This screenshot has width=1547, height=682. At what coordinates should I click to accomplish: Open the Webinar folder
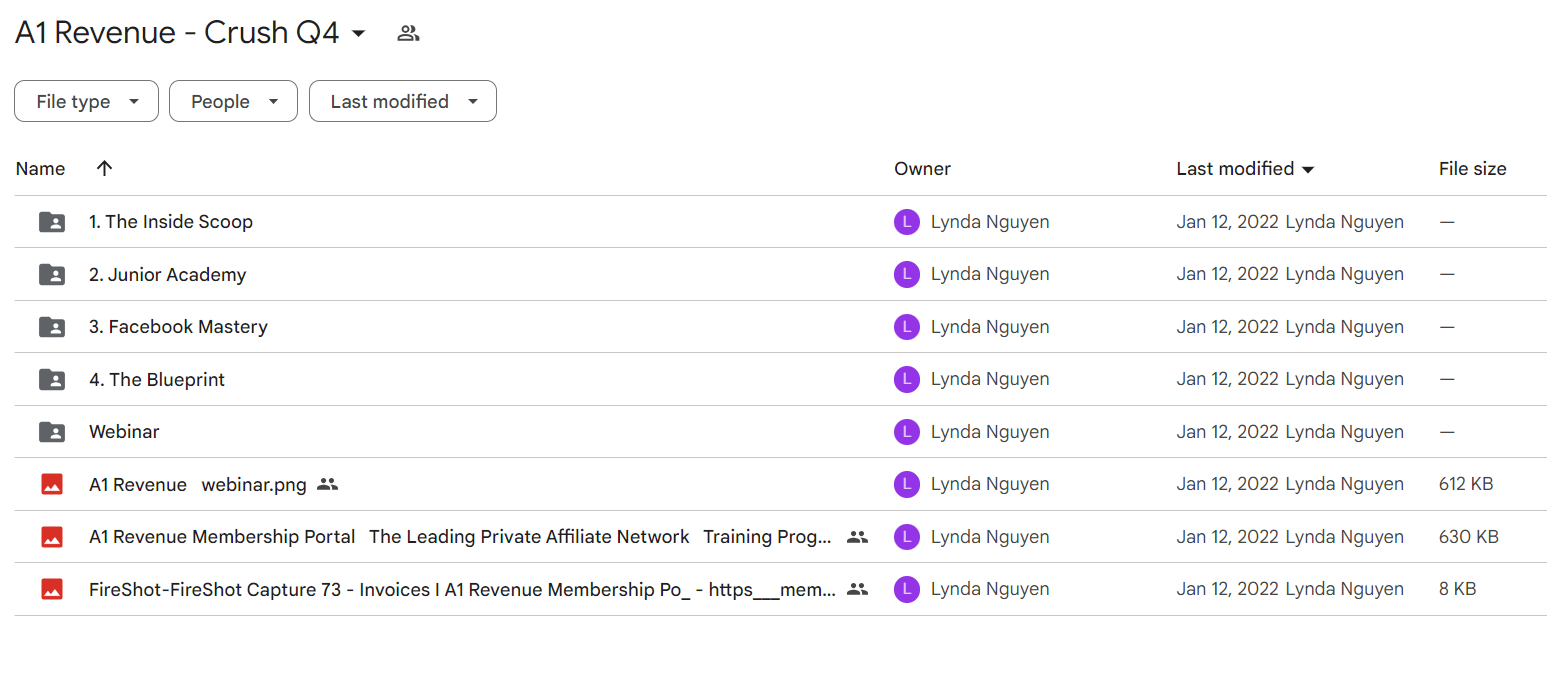(124, 432)
